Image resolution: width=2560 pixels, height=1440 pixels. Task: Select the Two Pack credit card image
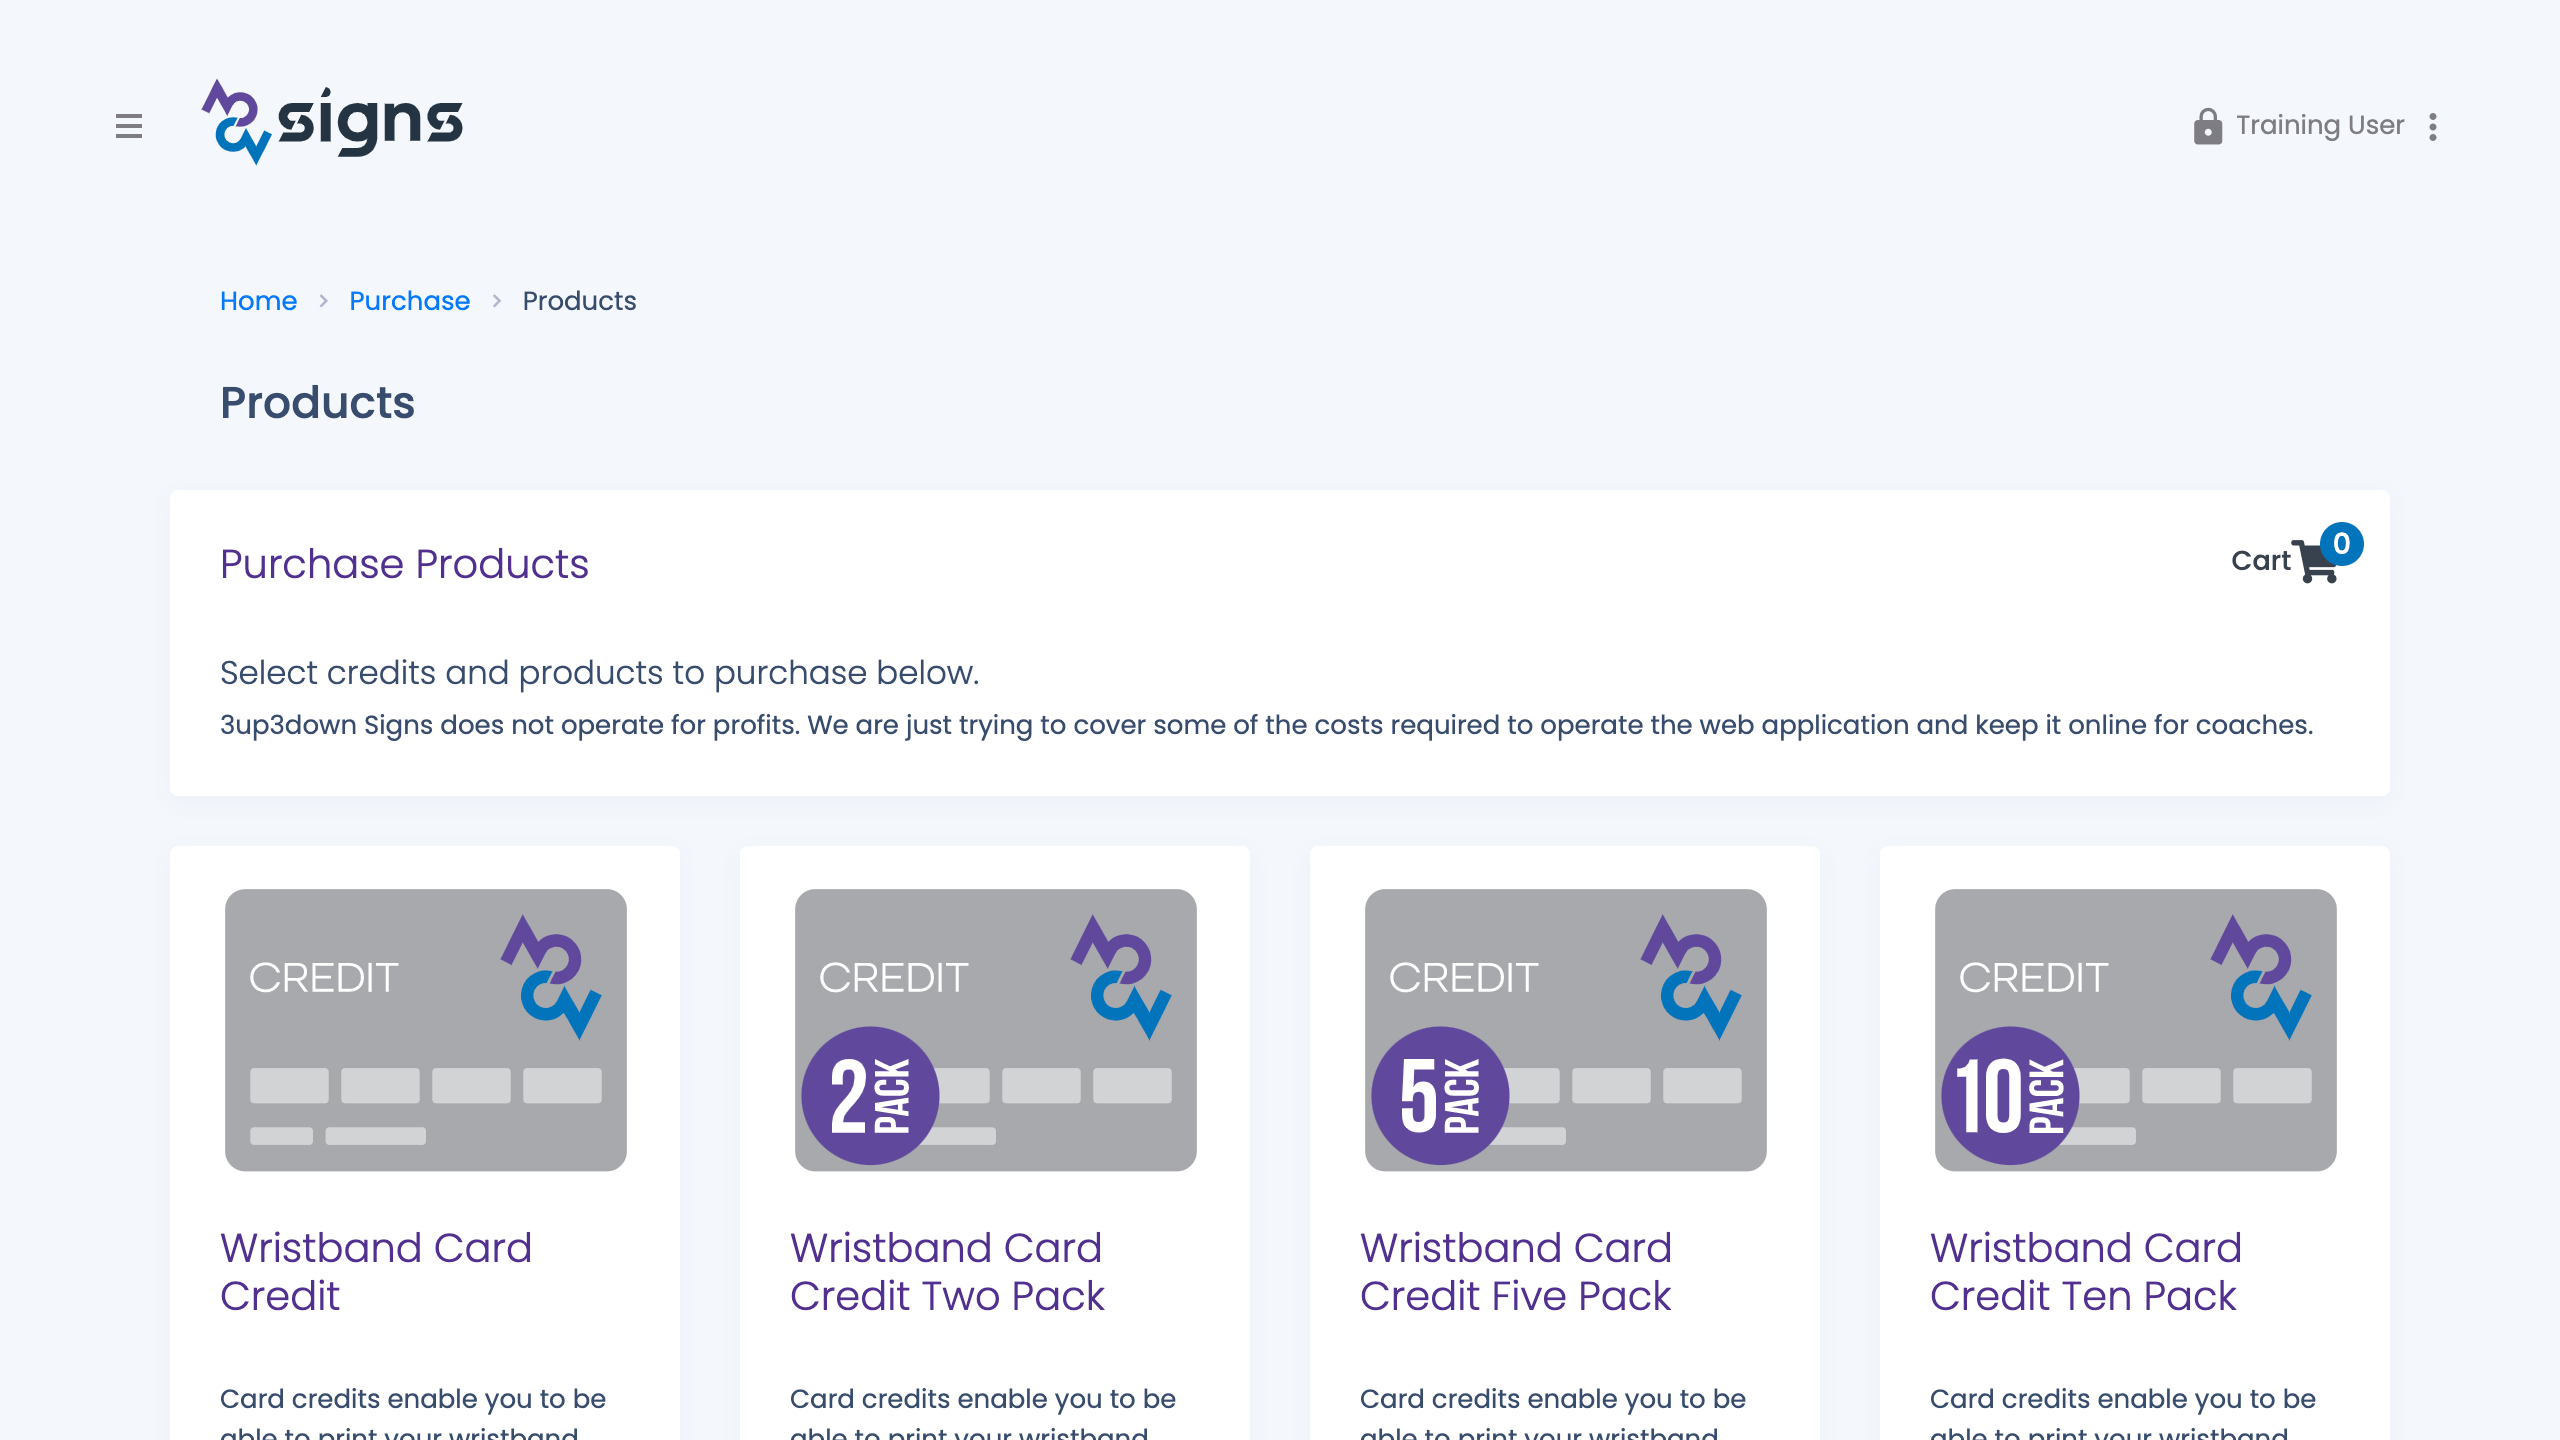tap(995, 1030)
